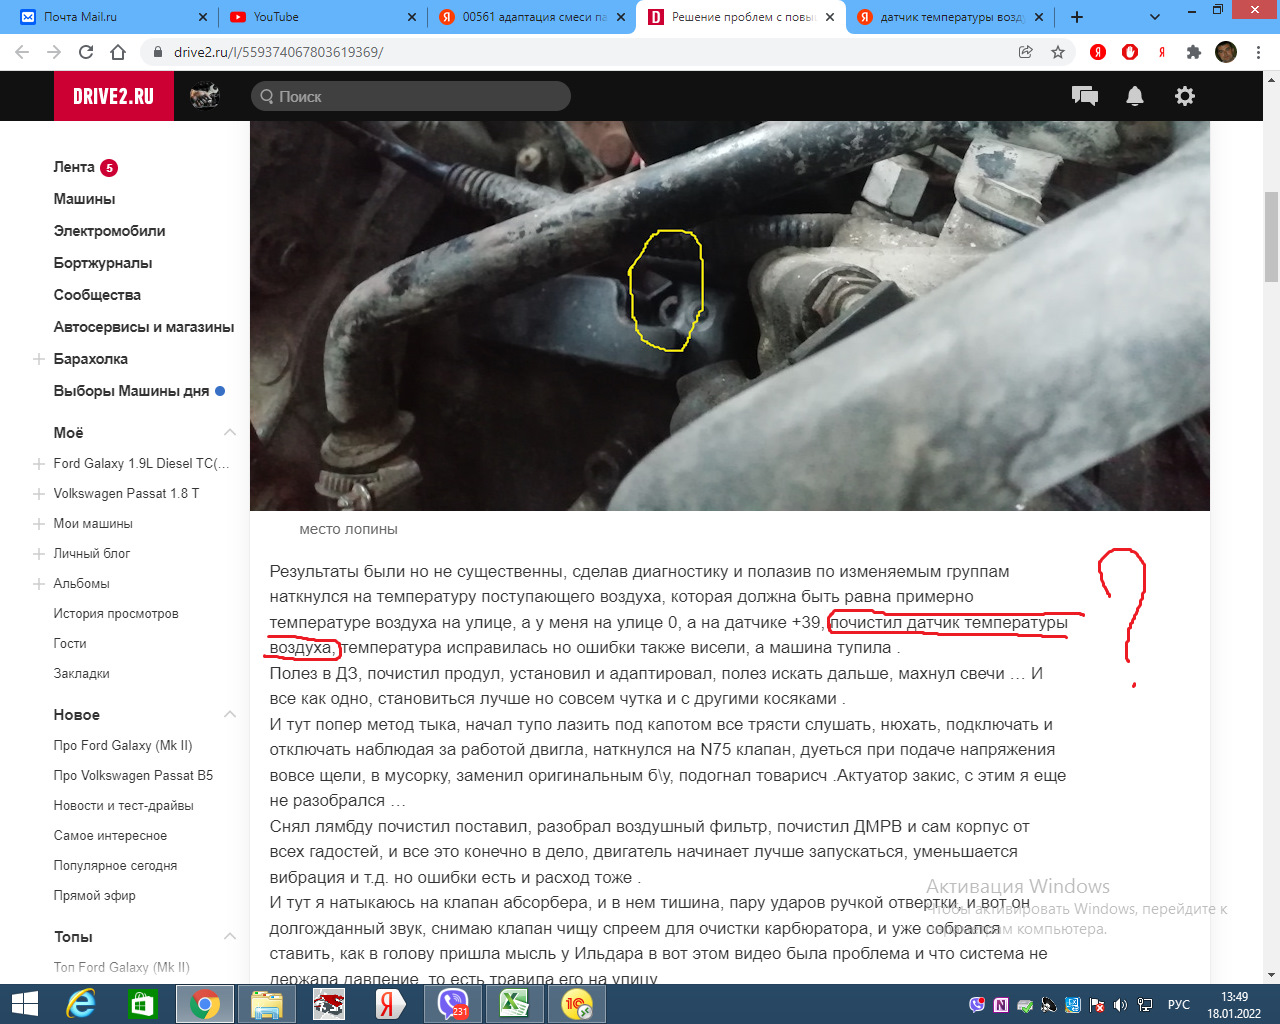Click the page vertical scrollbar thumb
This screenshot has width=1280, height=1024.
tap(1271, 237)
